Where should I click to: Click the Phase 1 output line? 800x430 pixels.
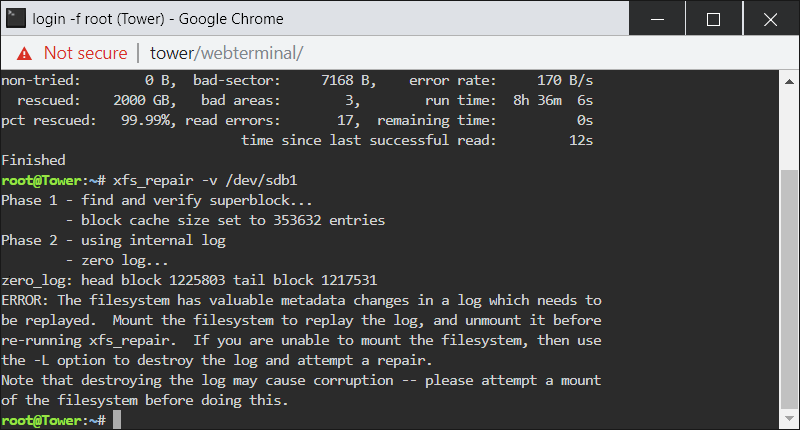tap(157, 200)
